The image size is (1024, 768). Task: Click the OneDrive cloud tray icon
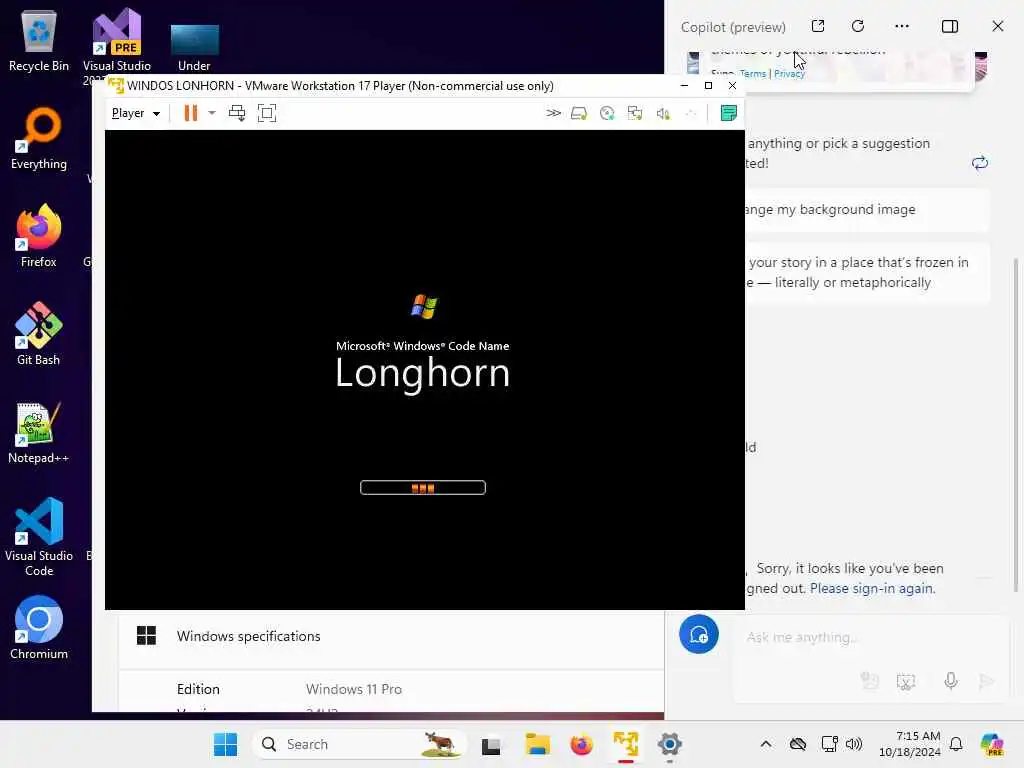coord(797,744)
